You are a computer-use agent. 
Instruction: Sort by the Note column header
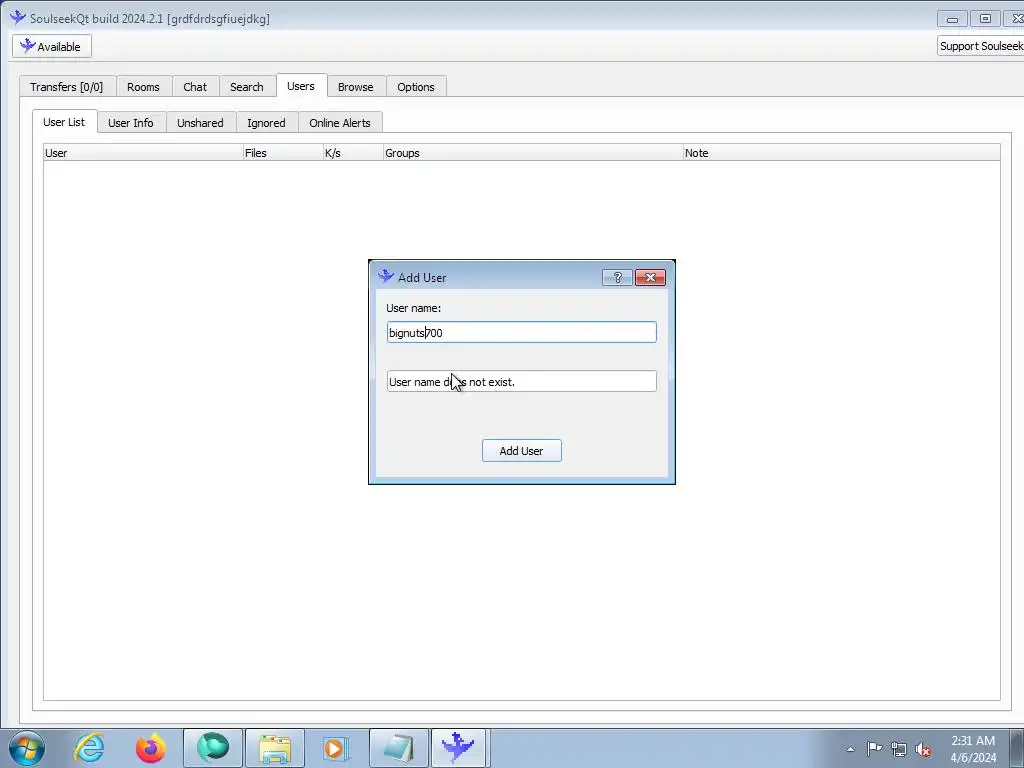[x=841, y=153]
